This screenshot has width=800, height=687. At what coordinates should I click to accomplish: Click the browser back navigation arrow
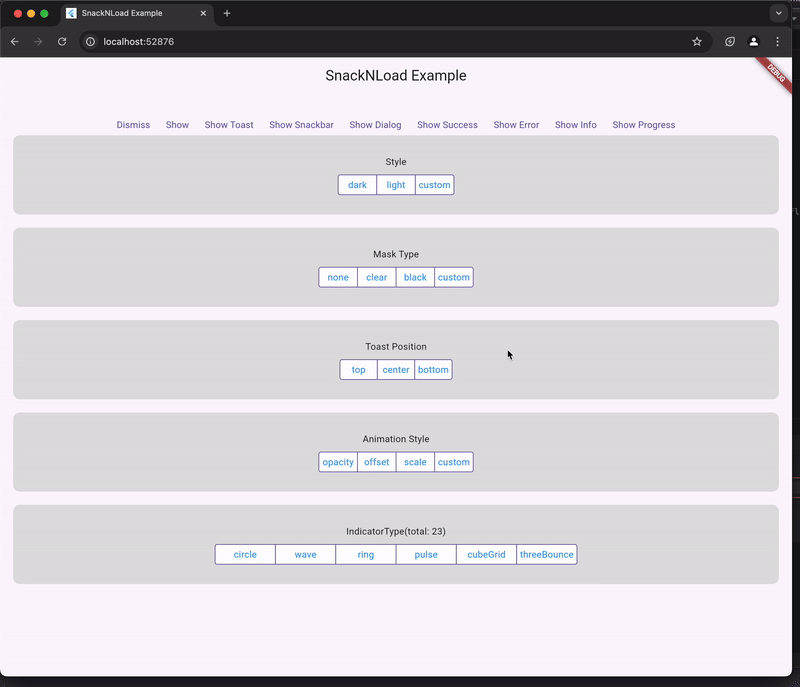(14, 42)
